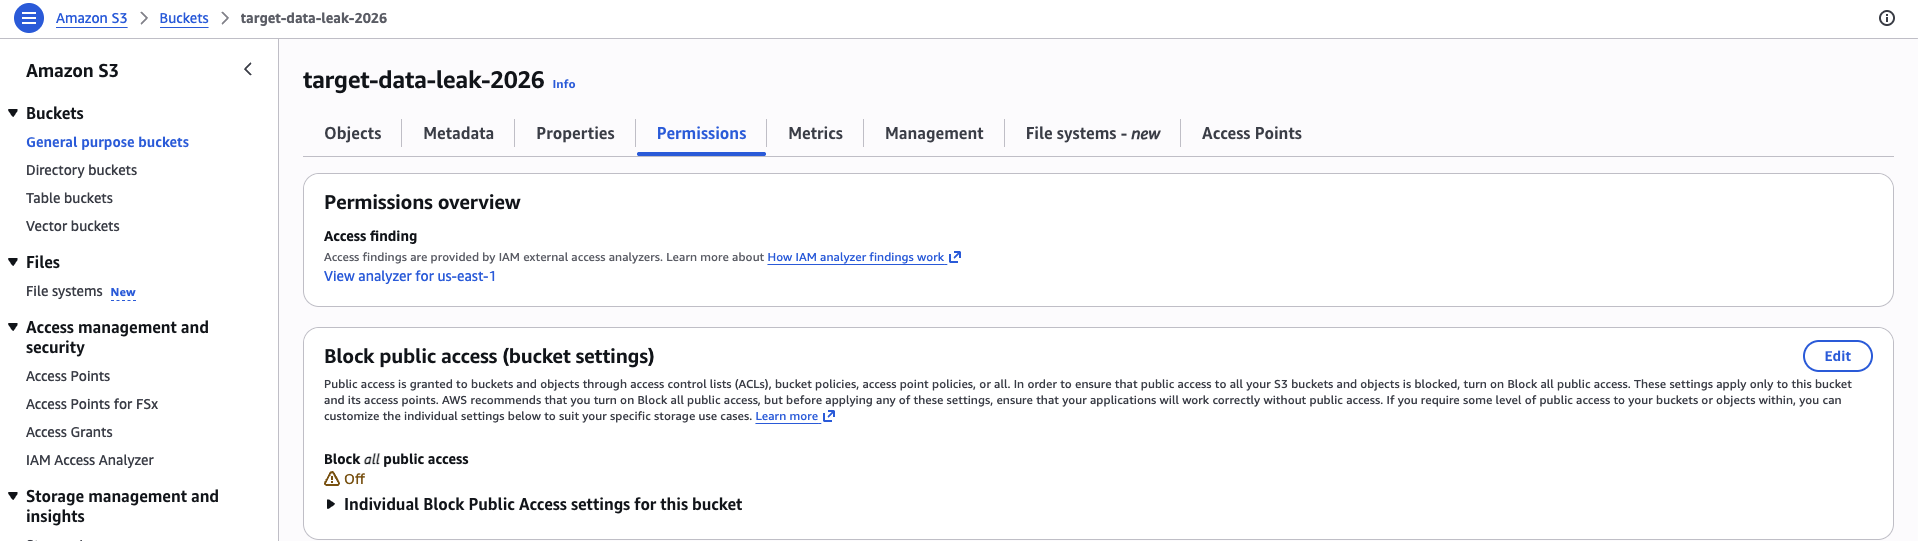The width and height of the screenshot is (1918, 541).
Task: Click the 'Access finding' label
Action: click(370, 236)
